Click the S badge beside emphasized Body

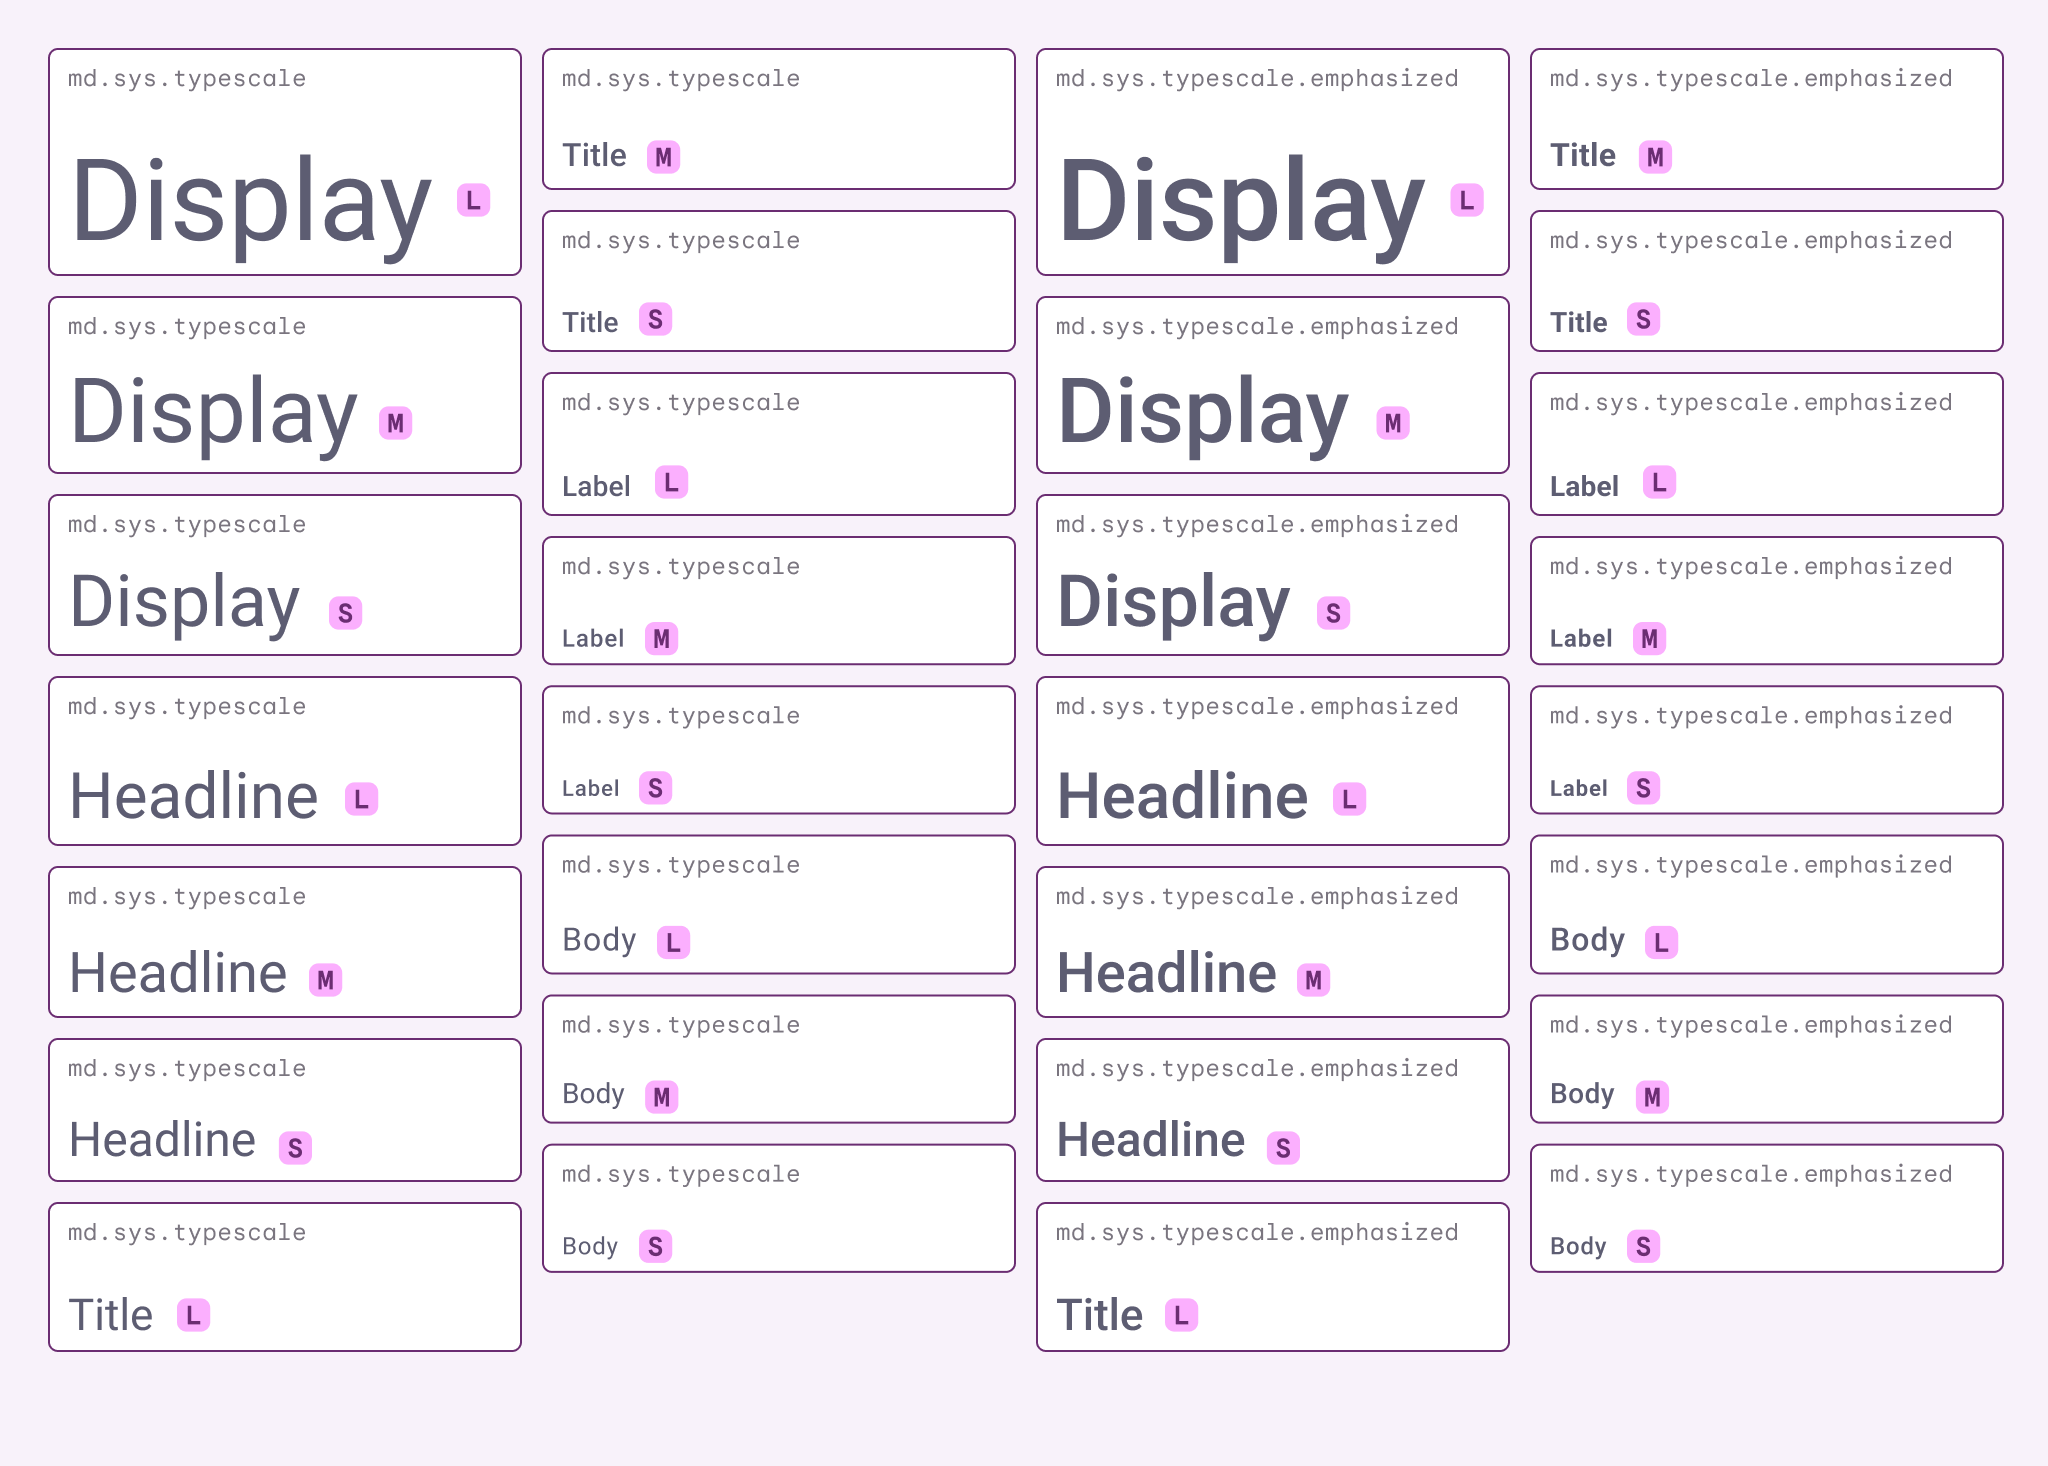(1643, 1246)
